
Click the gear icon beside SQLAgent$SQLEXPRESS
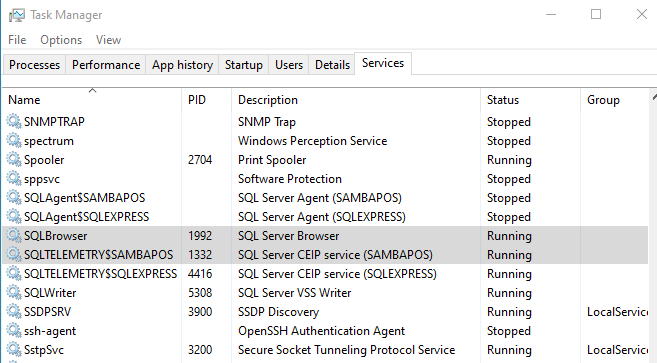tap(14, 217)
